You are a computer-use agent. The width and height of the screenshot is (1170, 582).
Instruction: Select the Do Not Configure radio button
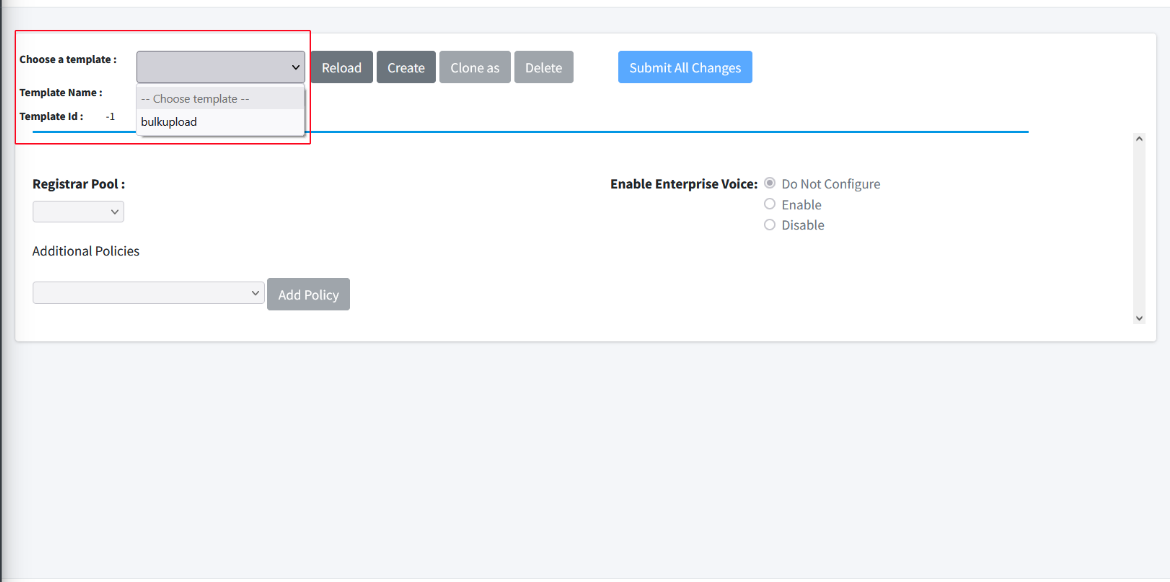(769, 183)
